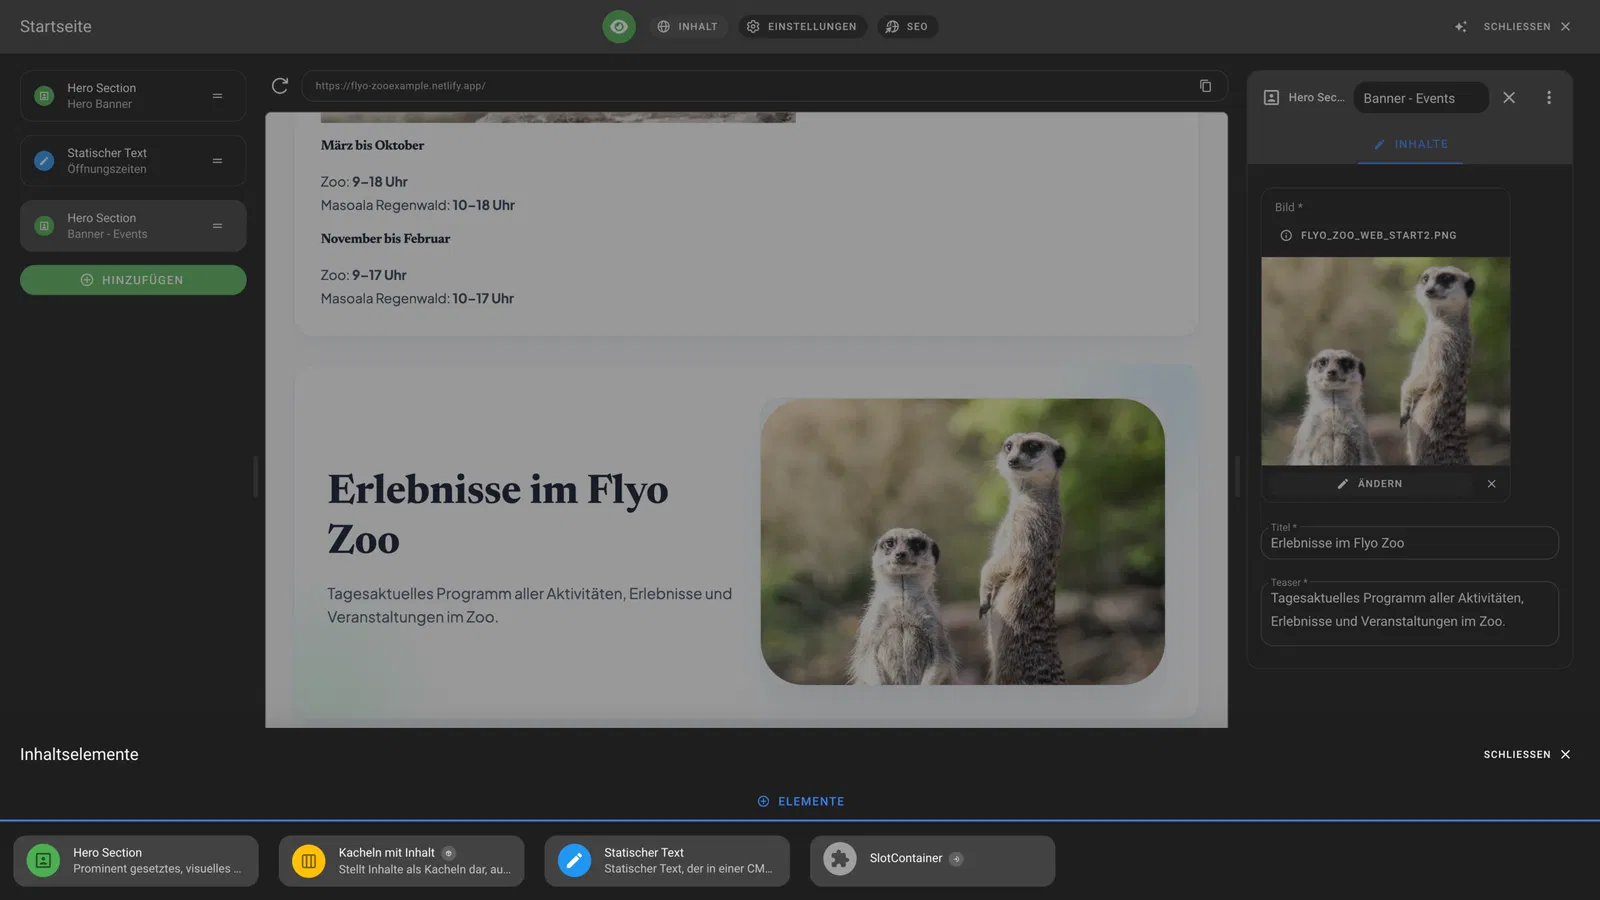Click drag handle of Banner - Events item
Screen dimensions: 1600x900
[x=217, y=226]
